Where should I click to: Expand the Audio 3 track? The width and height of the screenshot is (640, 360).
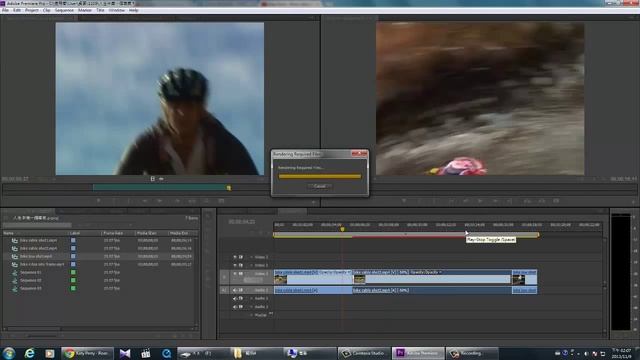click(x=251, y=307)
